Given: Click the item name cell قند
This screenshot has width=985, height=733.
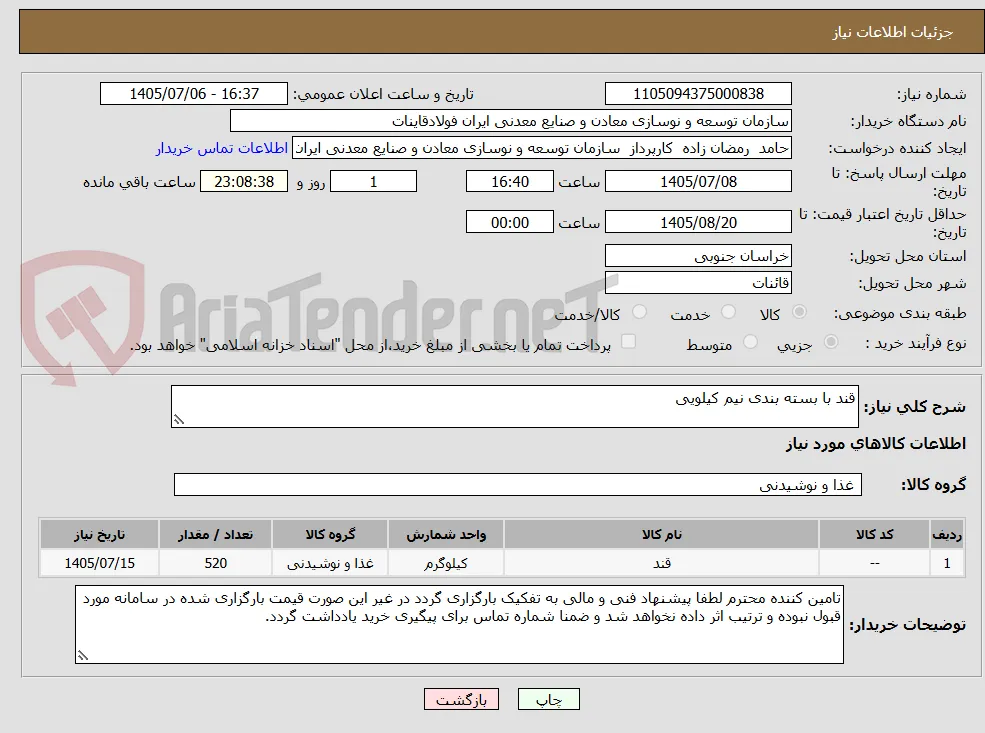Looking at the screenshot, I should (x=661, y=563).
